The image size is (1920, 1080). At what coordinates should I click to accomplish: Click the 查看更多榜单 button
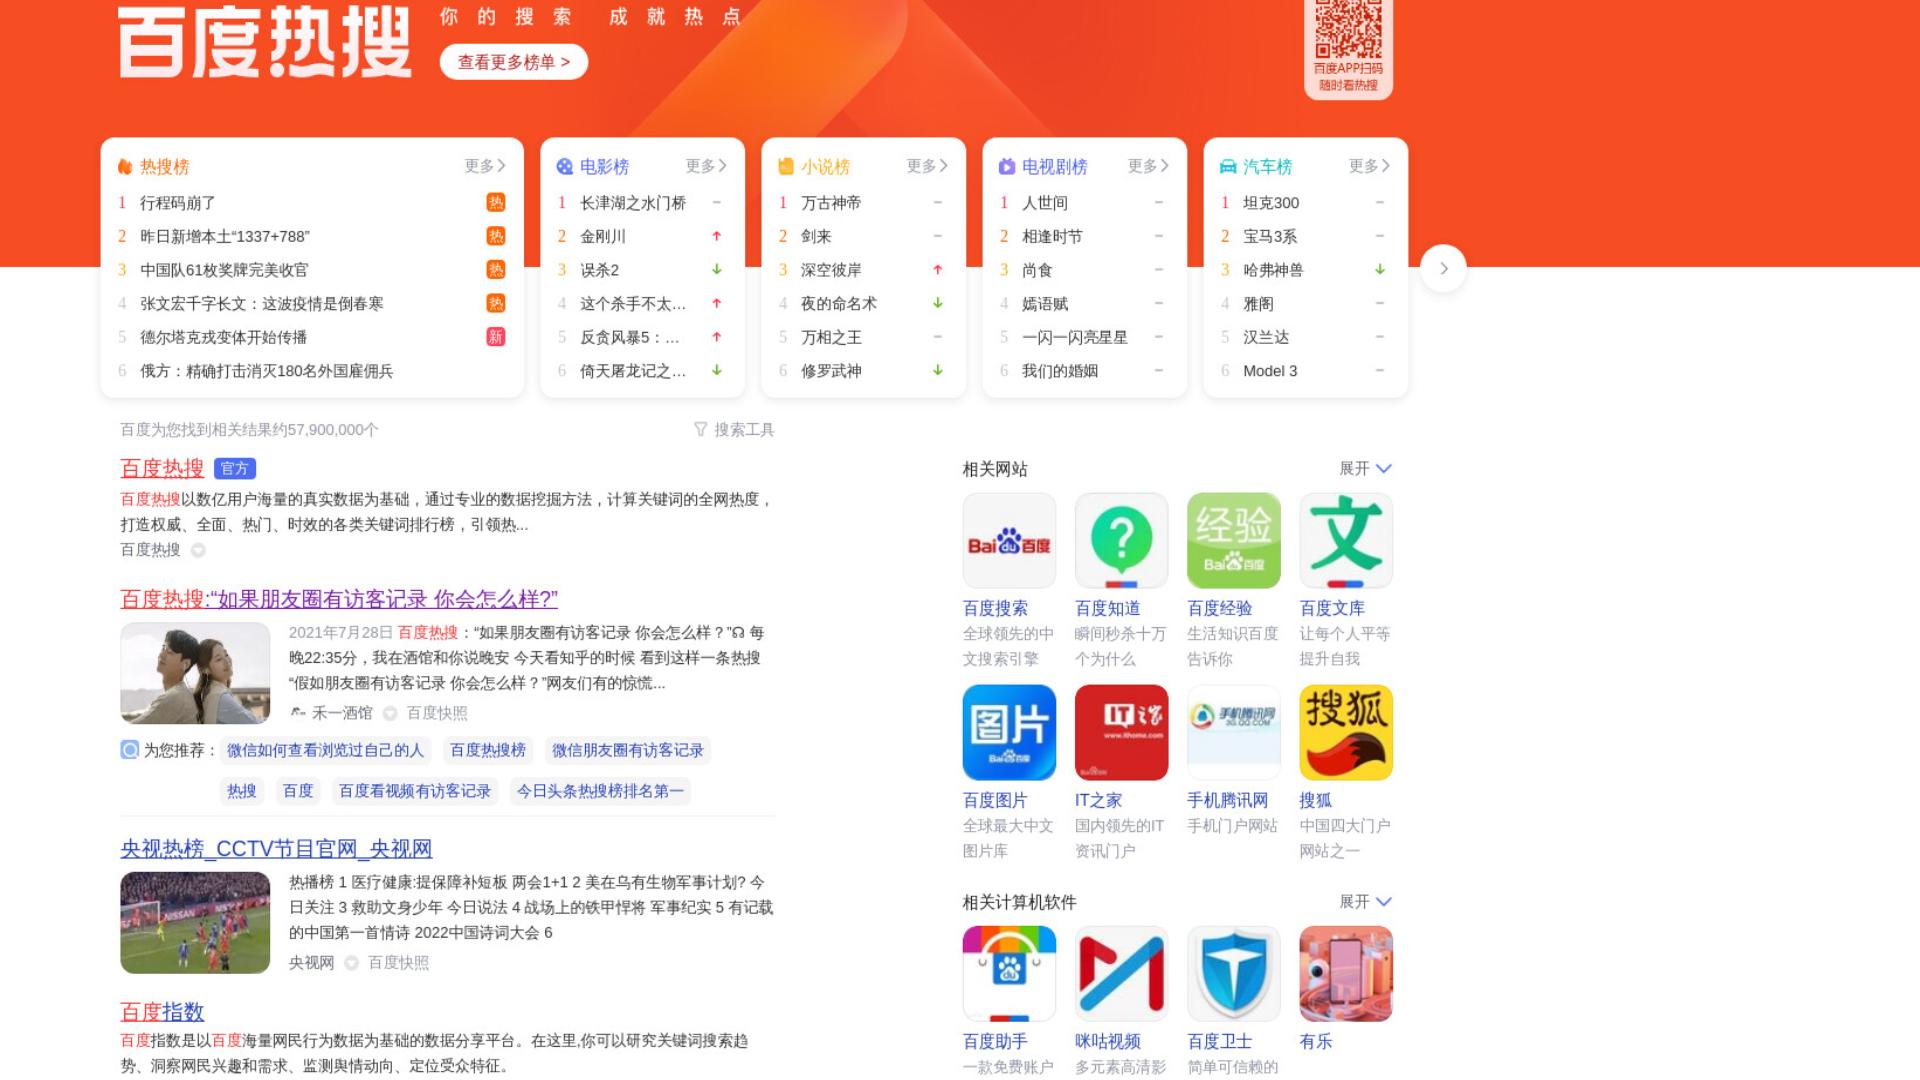pos(514,62)
